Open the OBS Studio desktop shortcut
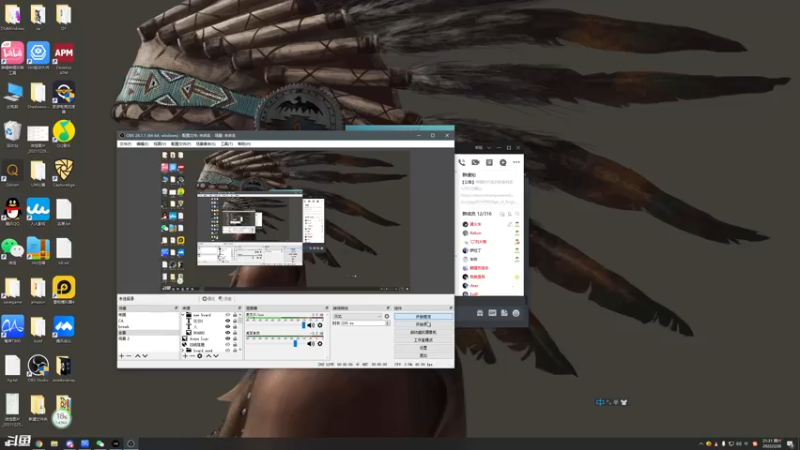 coord(38,366)
